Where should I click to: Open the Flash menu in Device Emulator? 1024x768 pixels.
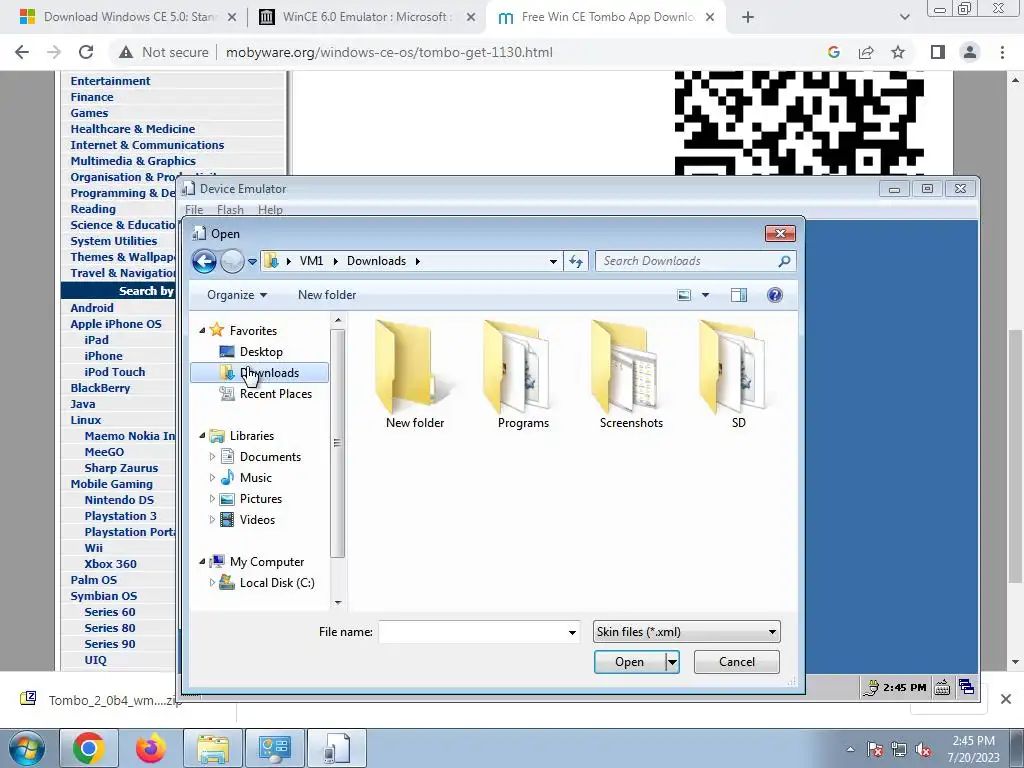(x=230, y=210)
